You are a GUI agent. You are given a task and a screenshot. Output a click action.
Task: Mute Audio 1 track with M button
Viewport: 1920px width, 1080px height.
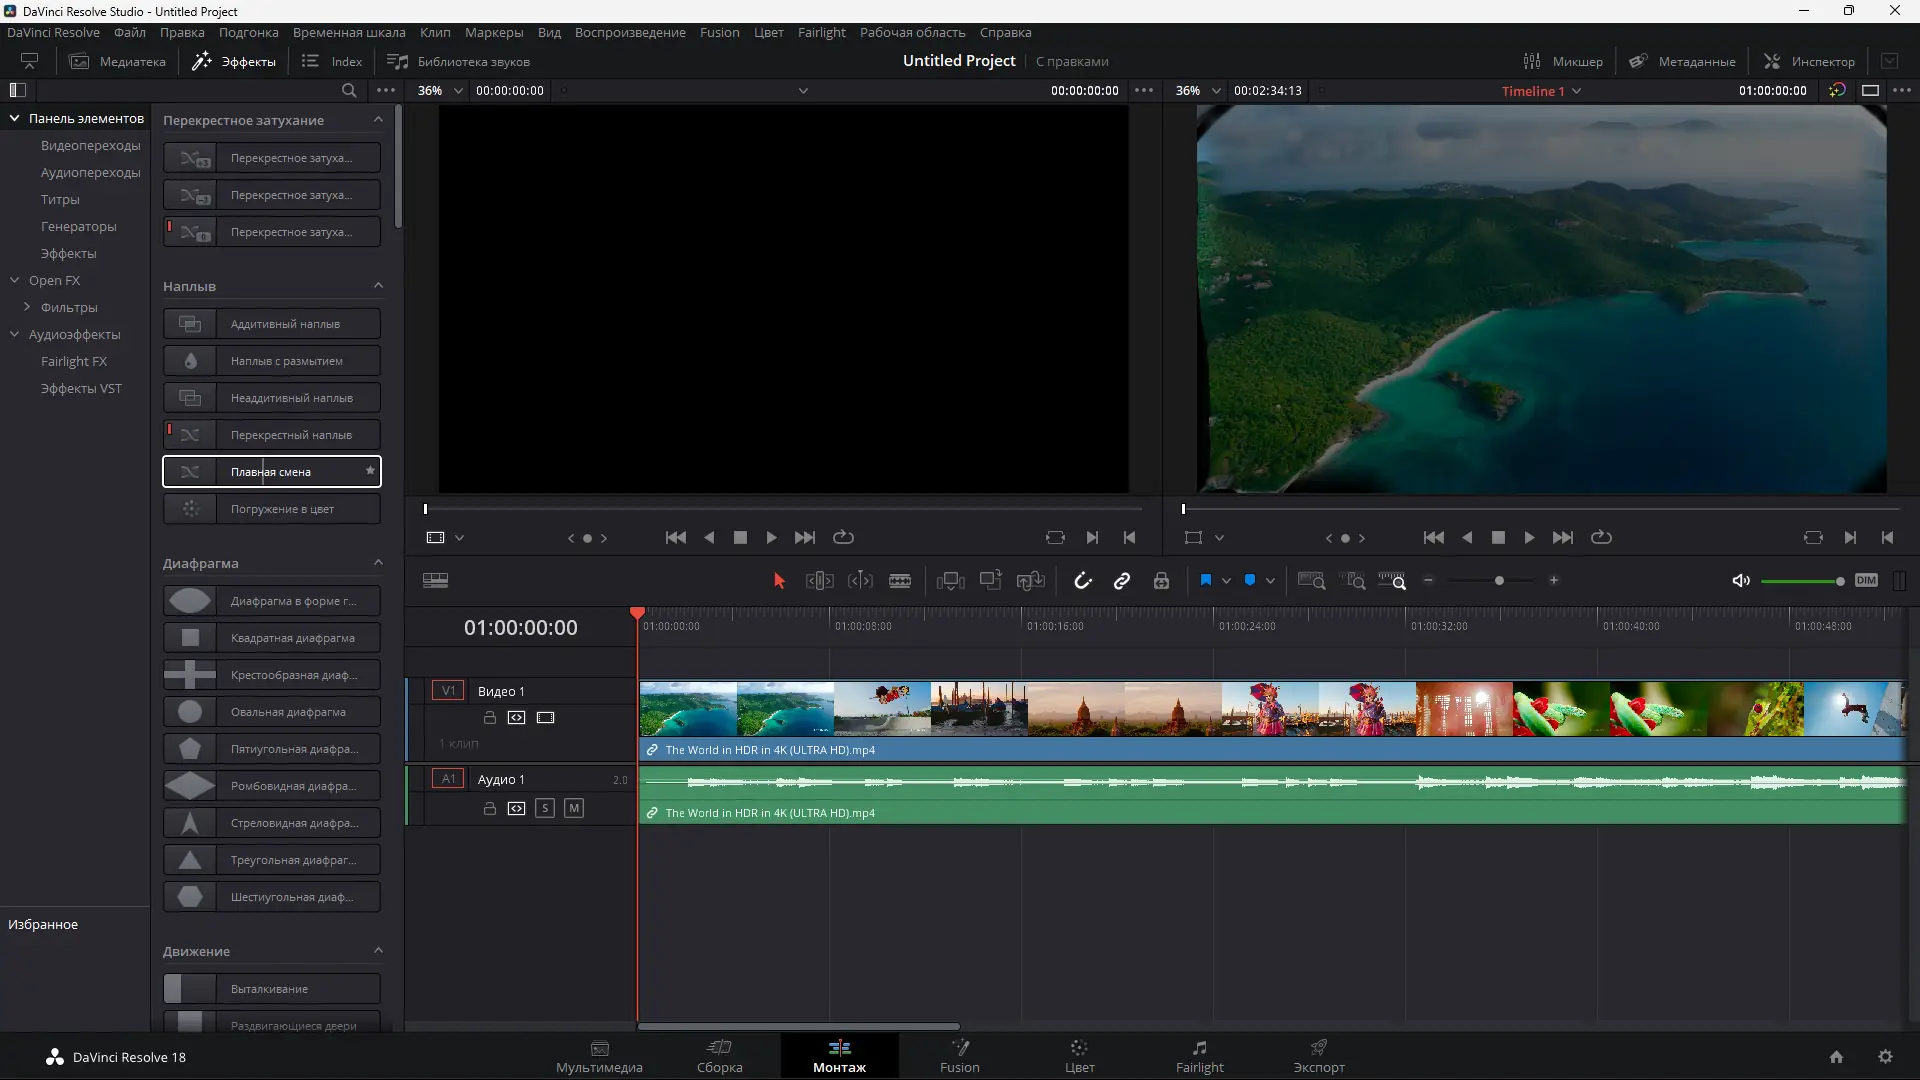pyautogui.click(x=574, y=808)
